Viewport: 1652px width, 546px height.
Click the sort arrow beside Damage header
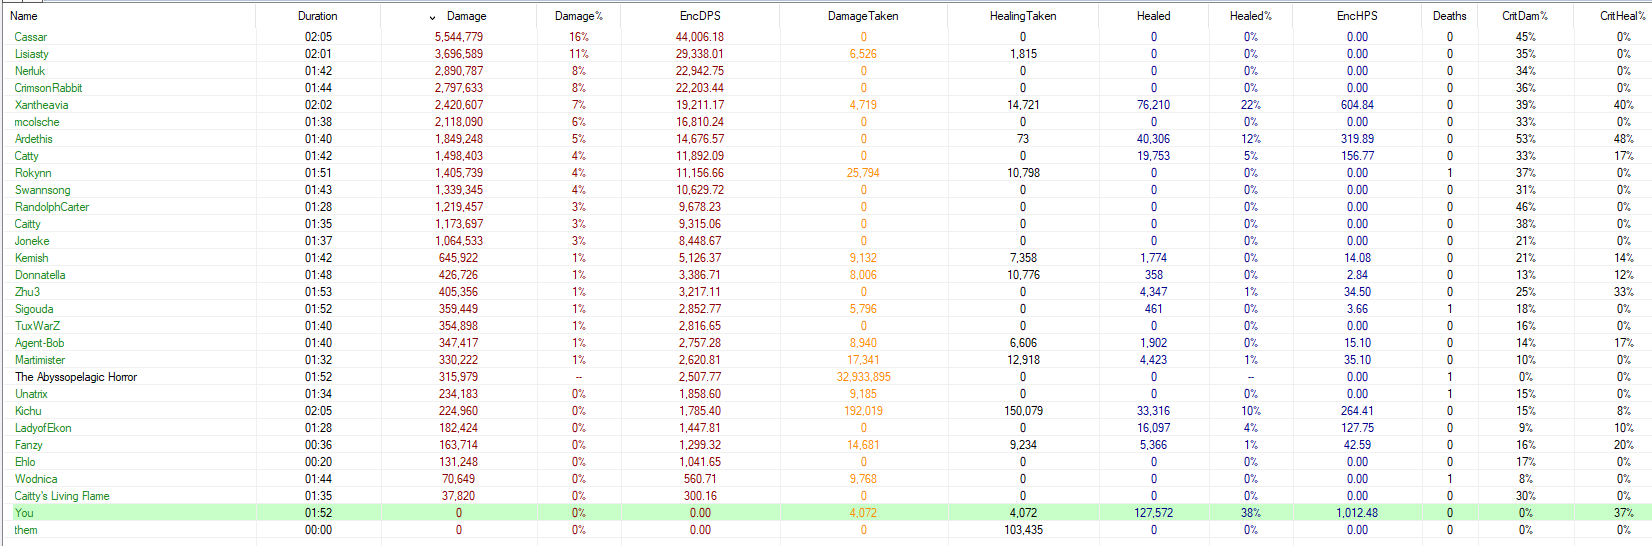coord(432,17)
